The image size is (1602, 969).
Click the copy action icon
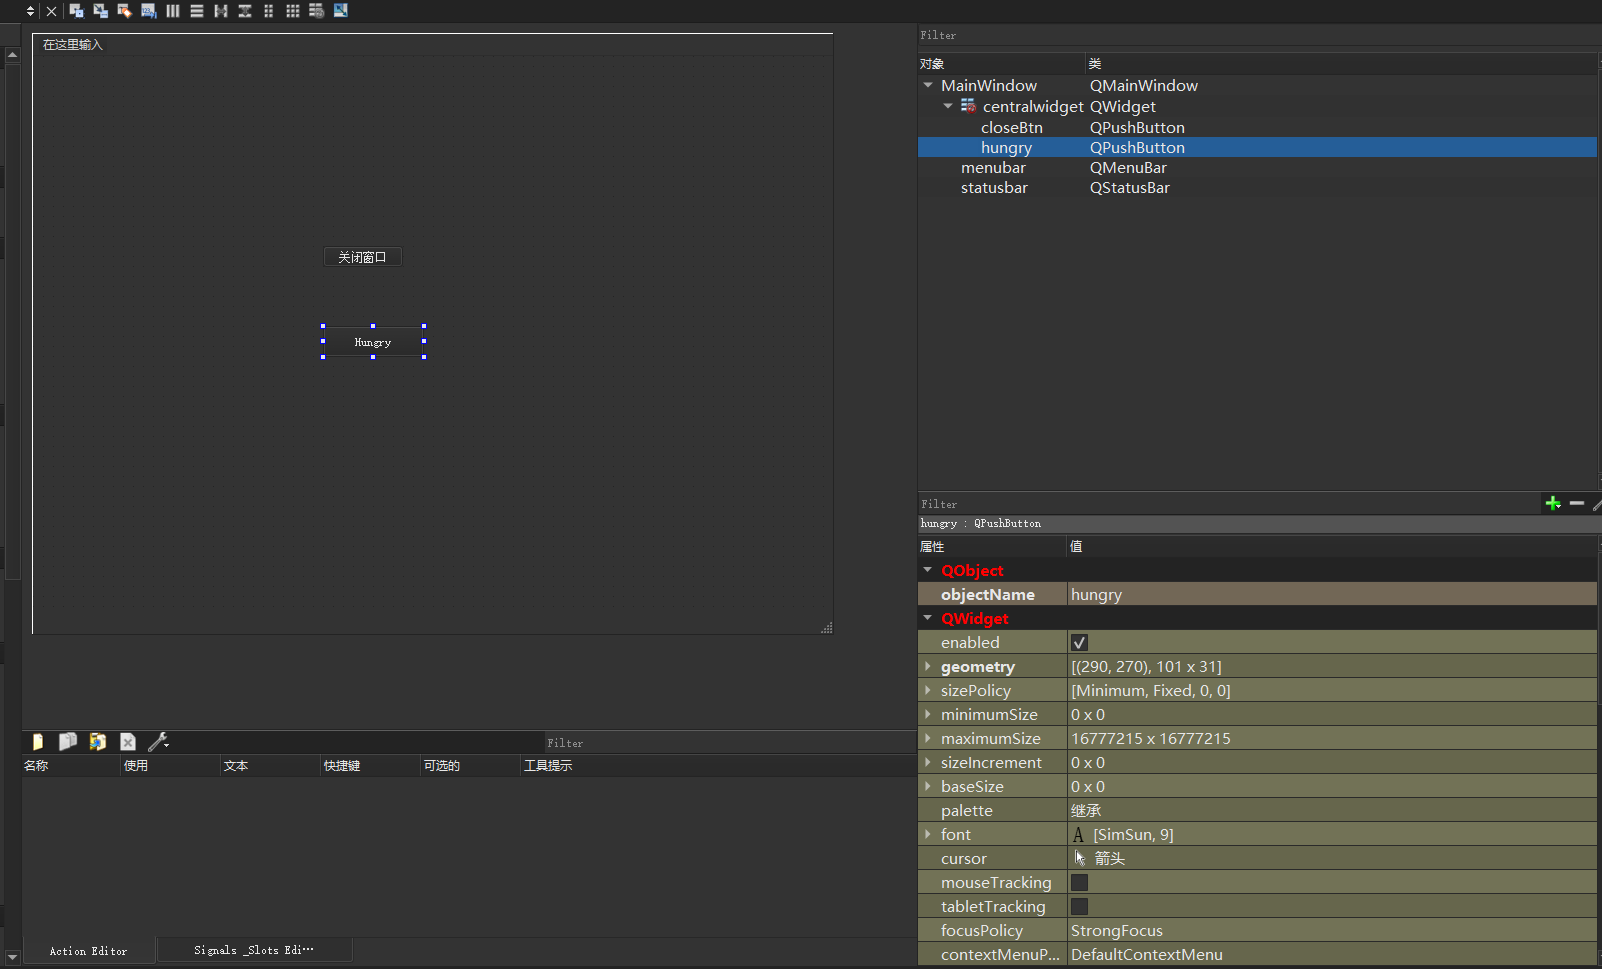click(68, 742)
